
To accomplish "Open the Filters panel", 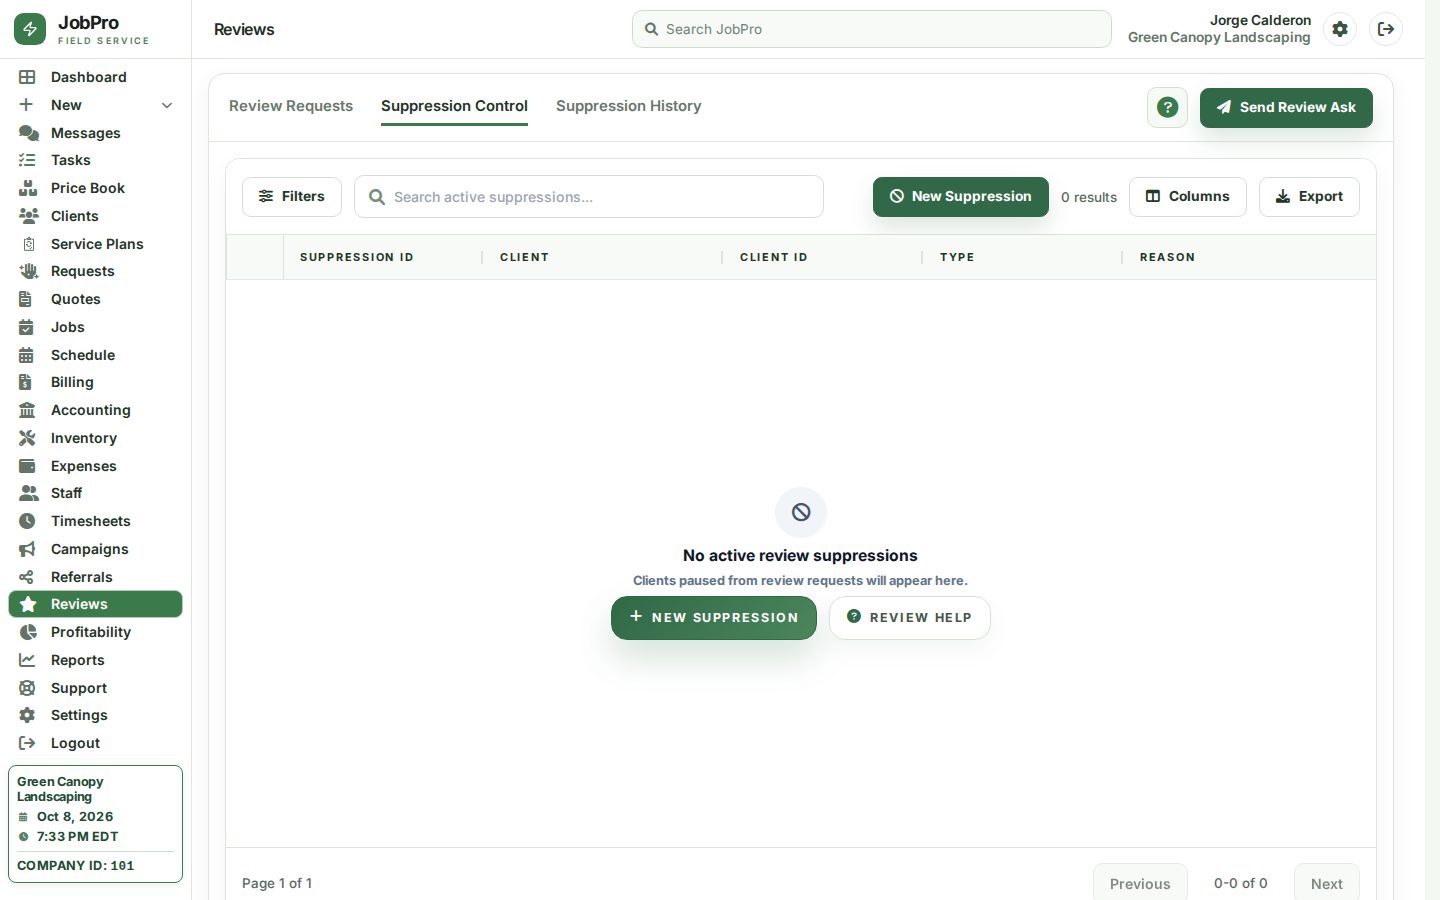I will point(291,197).
